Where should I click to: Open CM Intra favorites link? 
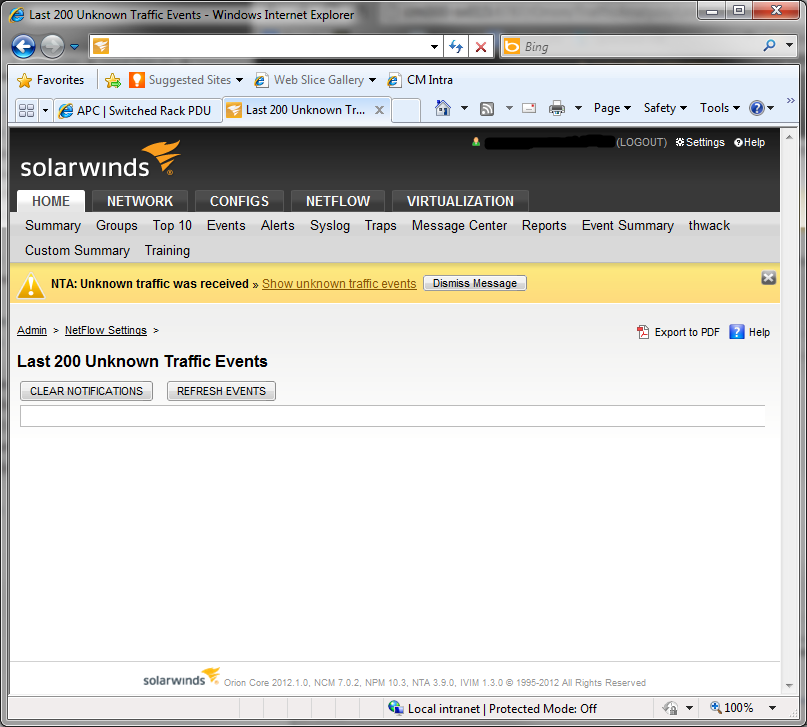(x=420, y=80)
